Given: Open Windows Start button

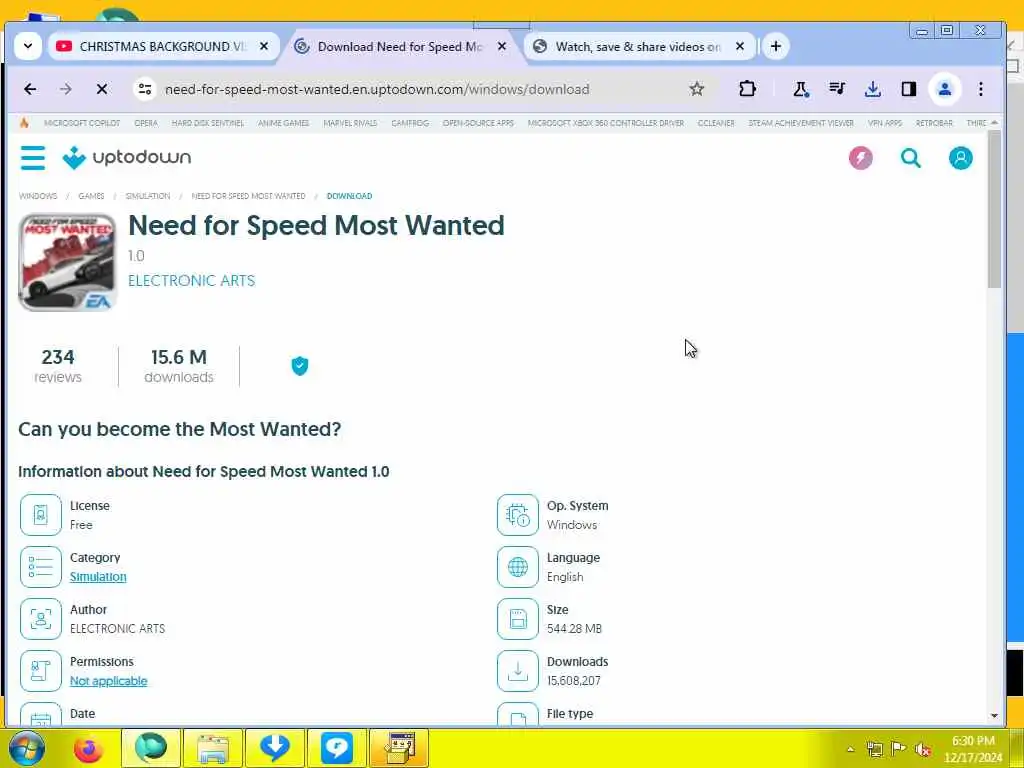Looking at the screenshot, I should (x=27, y=748).
